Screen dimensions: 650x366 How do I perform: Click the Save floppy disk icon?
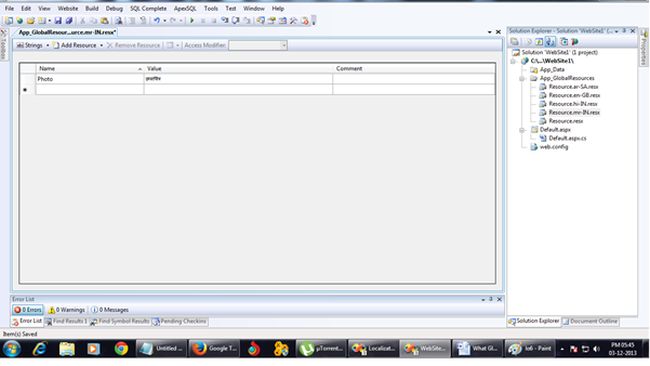point(58,20)
